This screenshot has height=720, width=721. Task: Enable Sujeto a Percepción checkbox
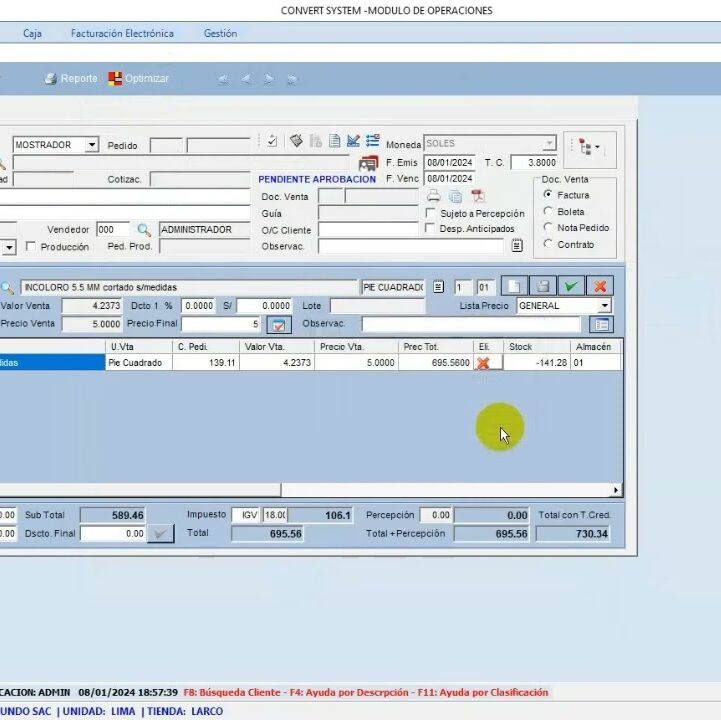pyautogui.click(x=430, y=213)
